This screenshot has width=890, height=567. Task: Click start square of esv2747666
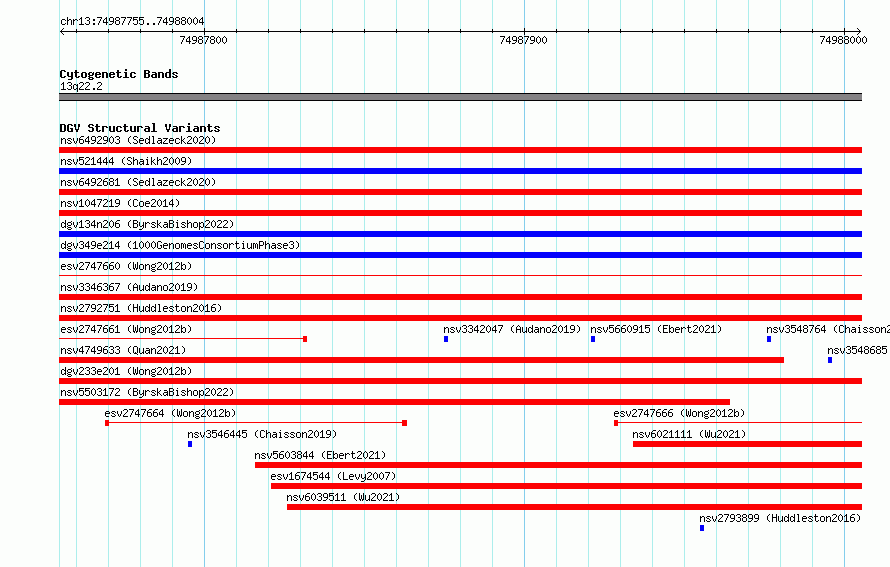[x=616, y=423]
